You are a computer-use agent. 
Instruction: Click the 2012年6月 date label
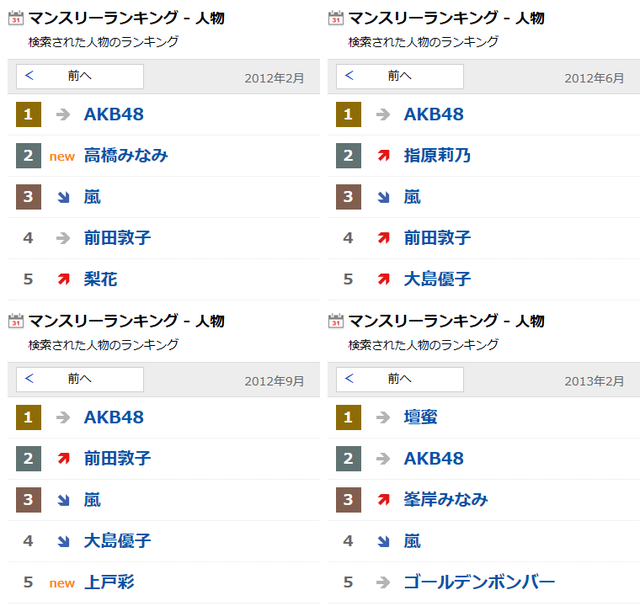point(594,78)
